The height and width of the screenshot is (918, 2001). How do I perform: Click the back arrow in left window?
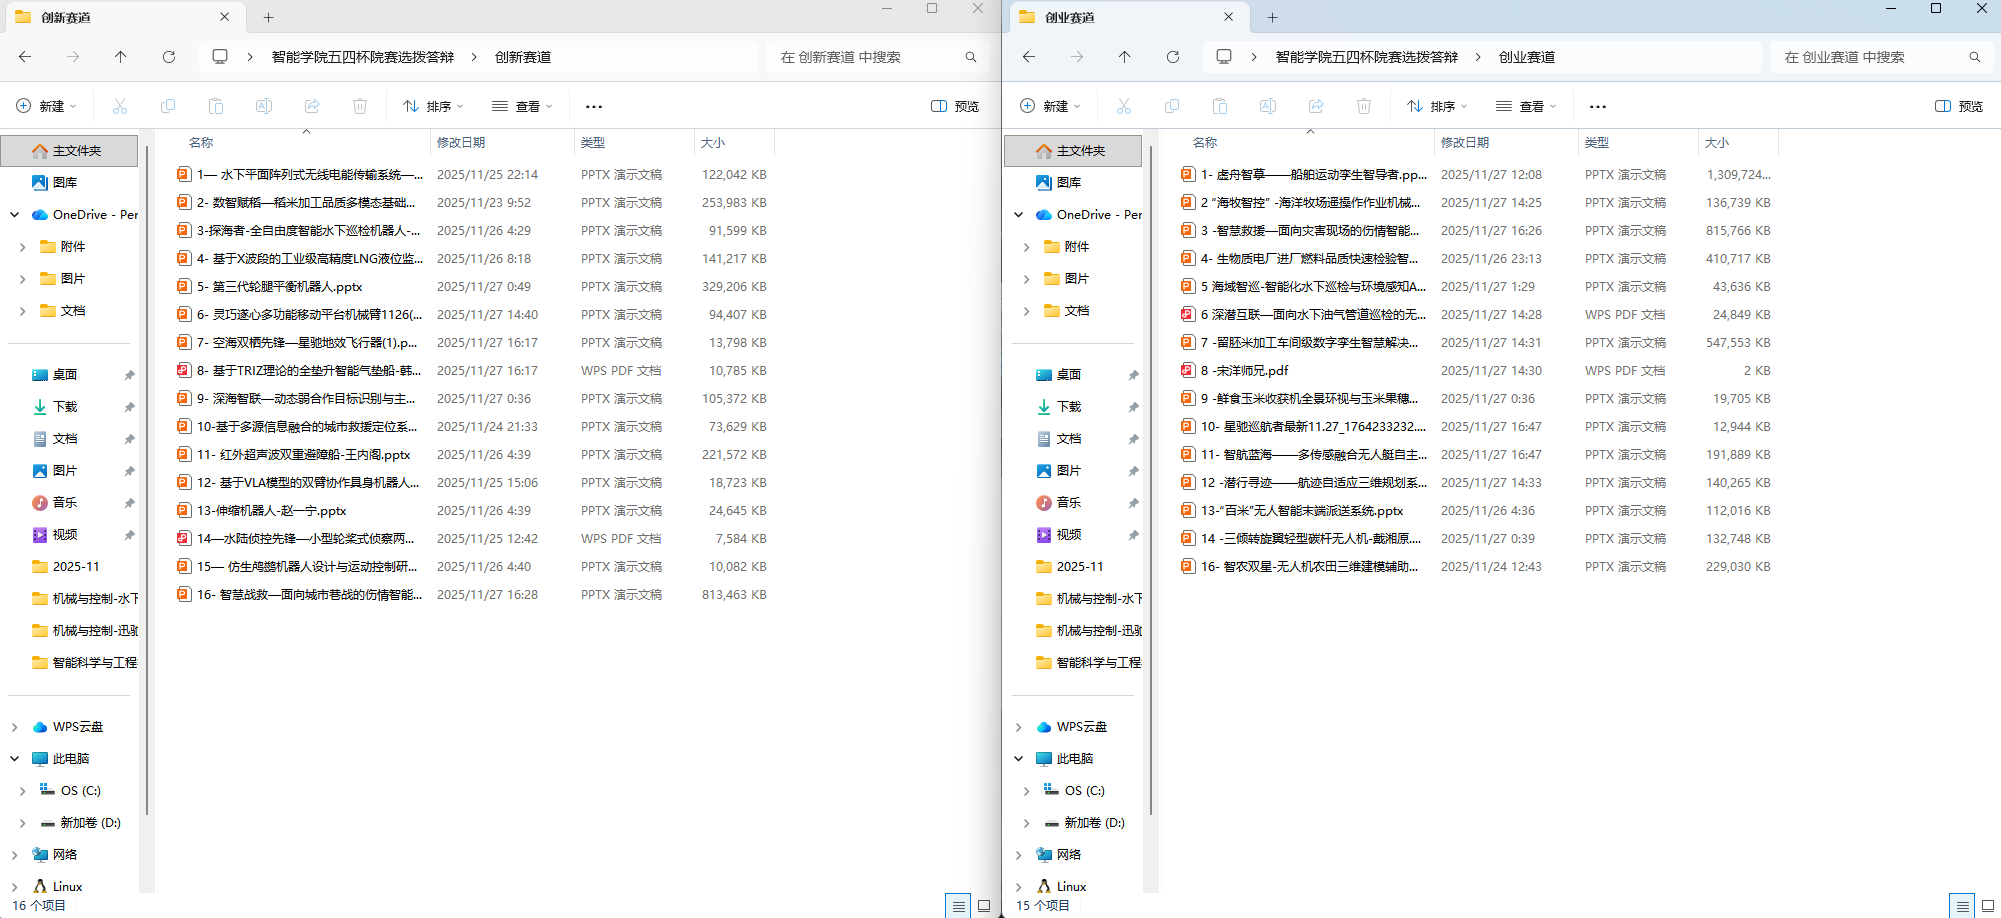[x=25, y=57]
